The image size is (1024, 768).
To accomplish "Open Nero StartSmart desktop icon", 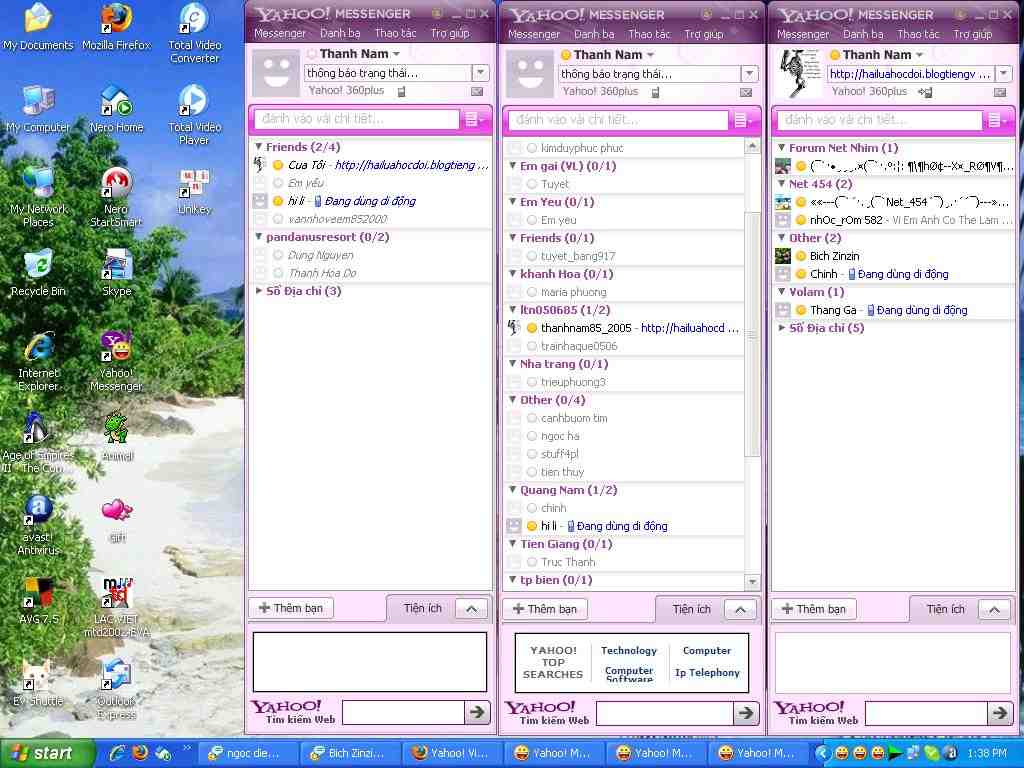I will tap(116, 197).
